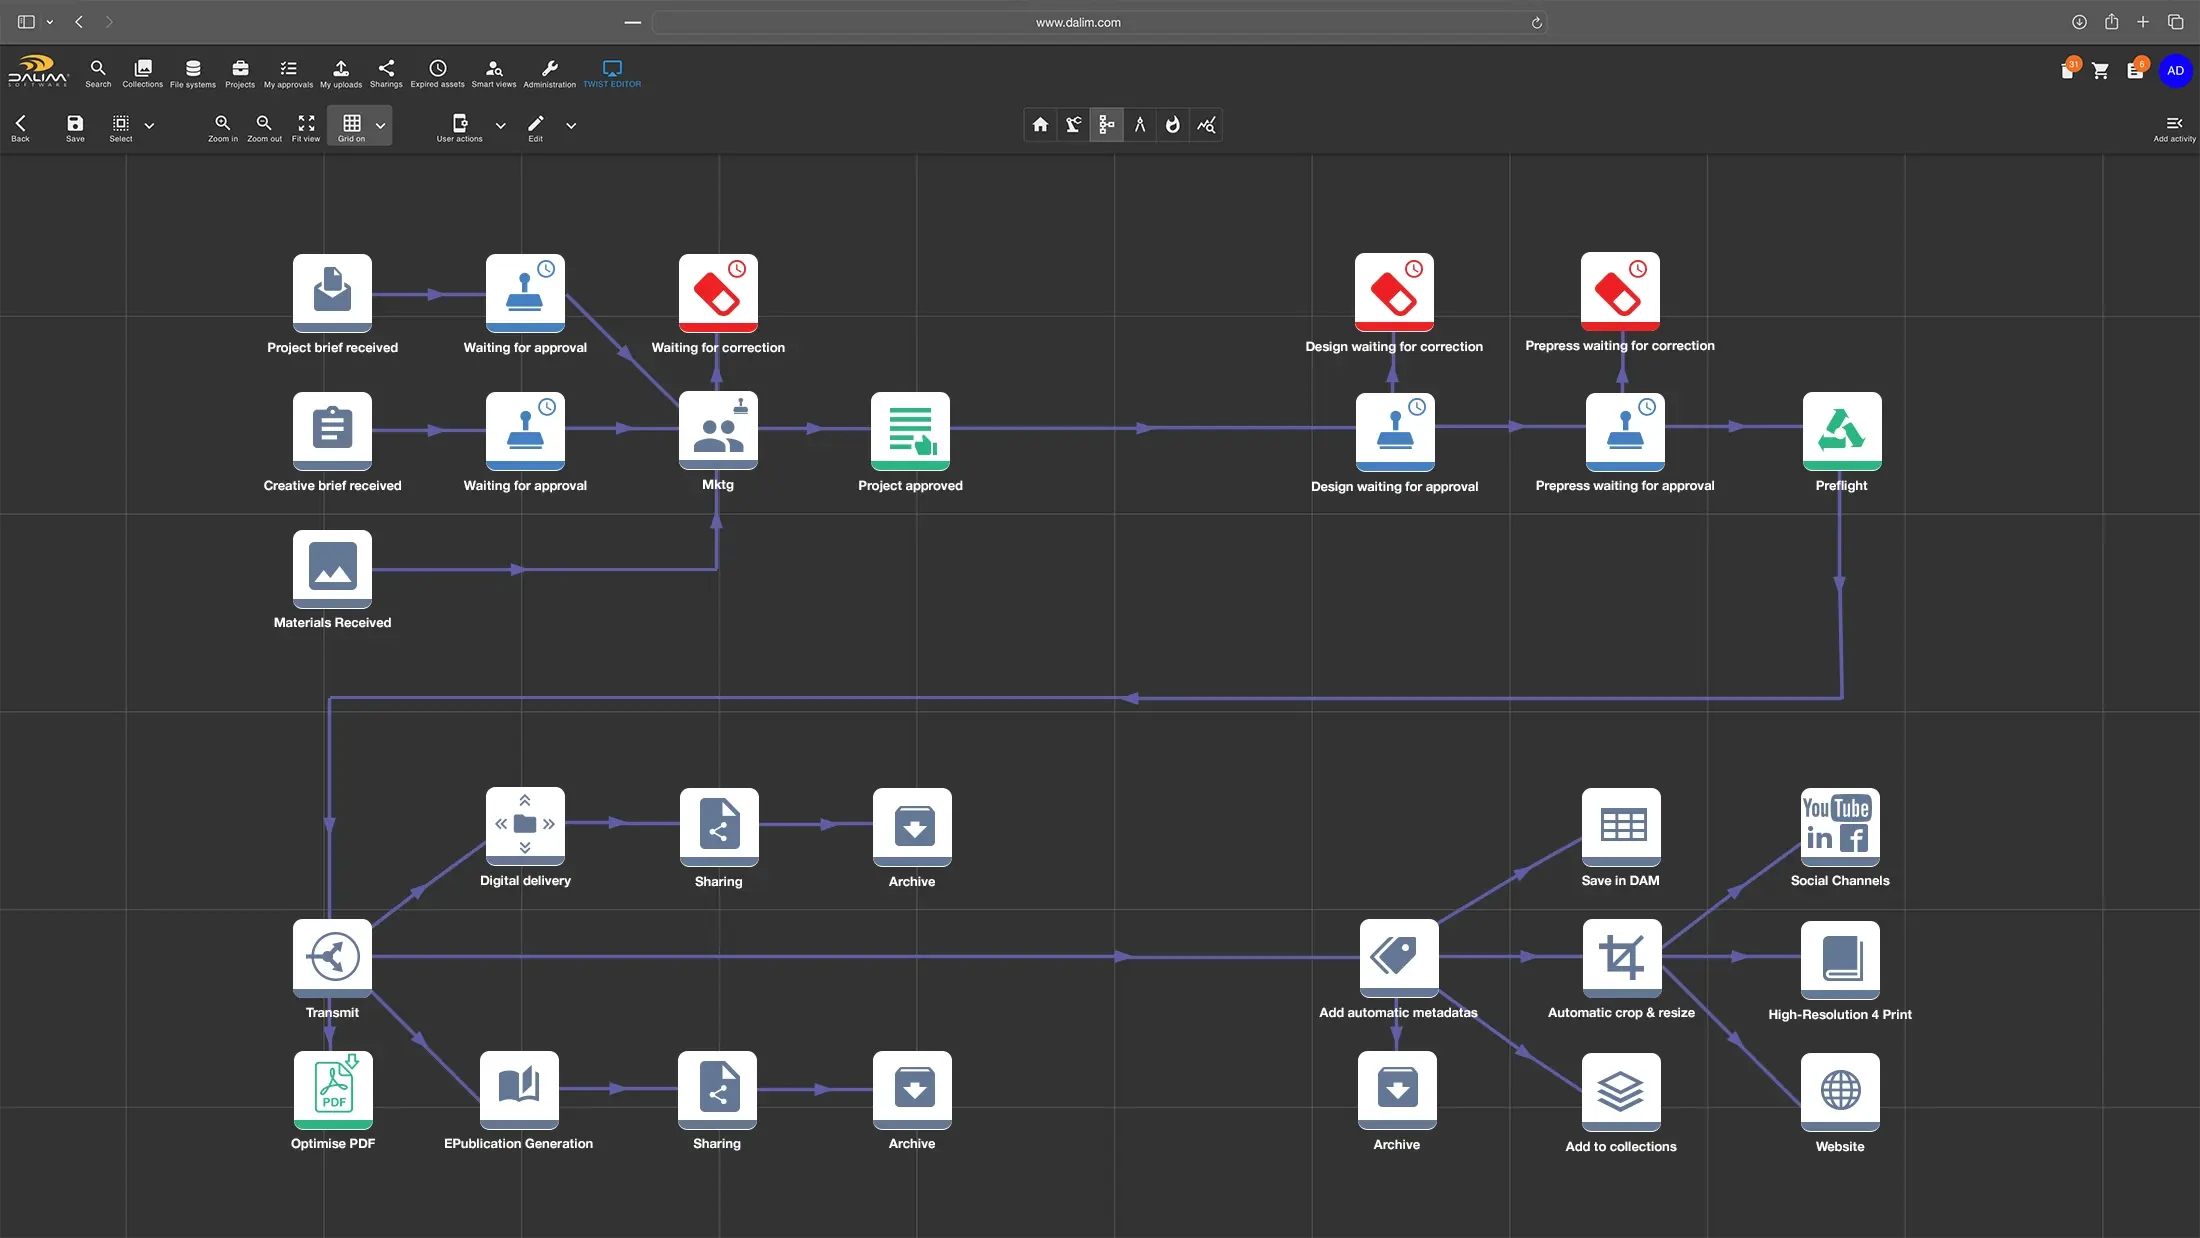Click the Save button in toolbar
Screen dimensions: 2200x1238
click(74, 124)
